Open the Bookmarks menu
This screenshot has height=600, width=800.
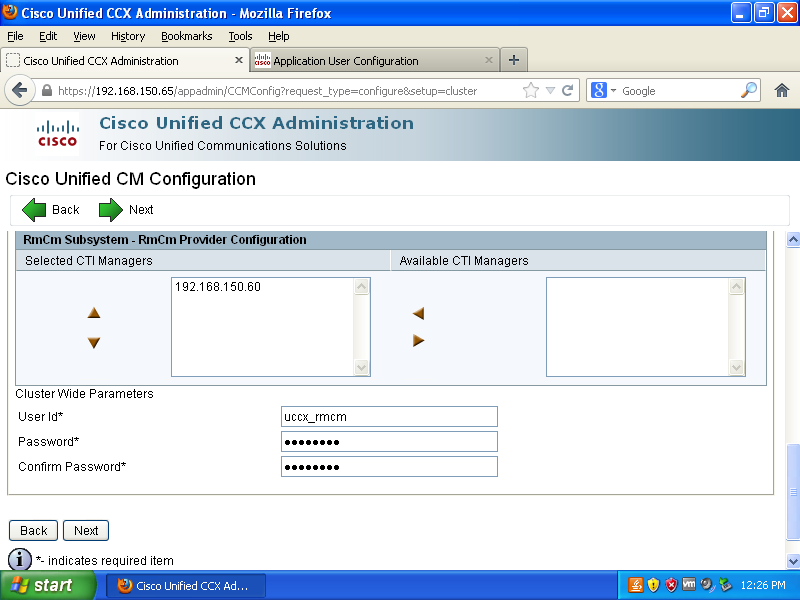(187, 36)
